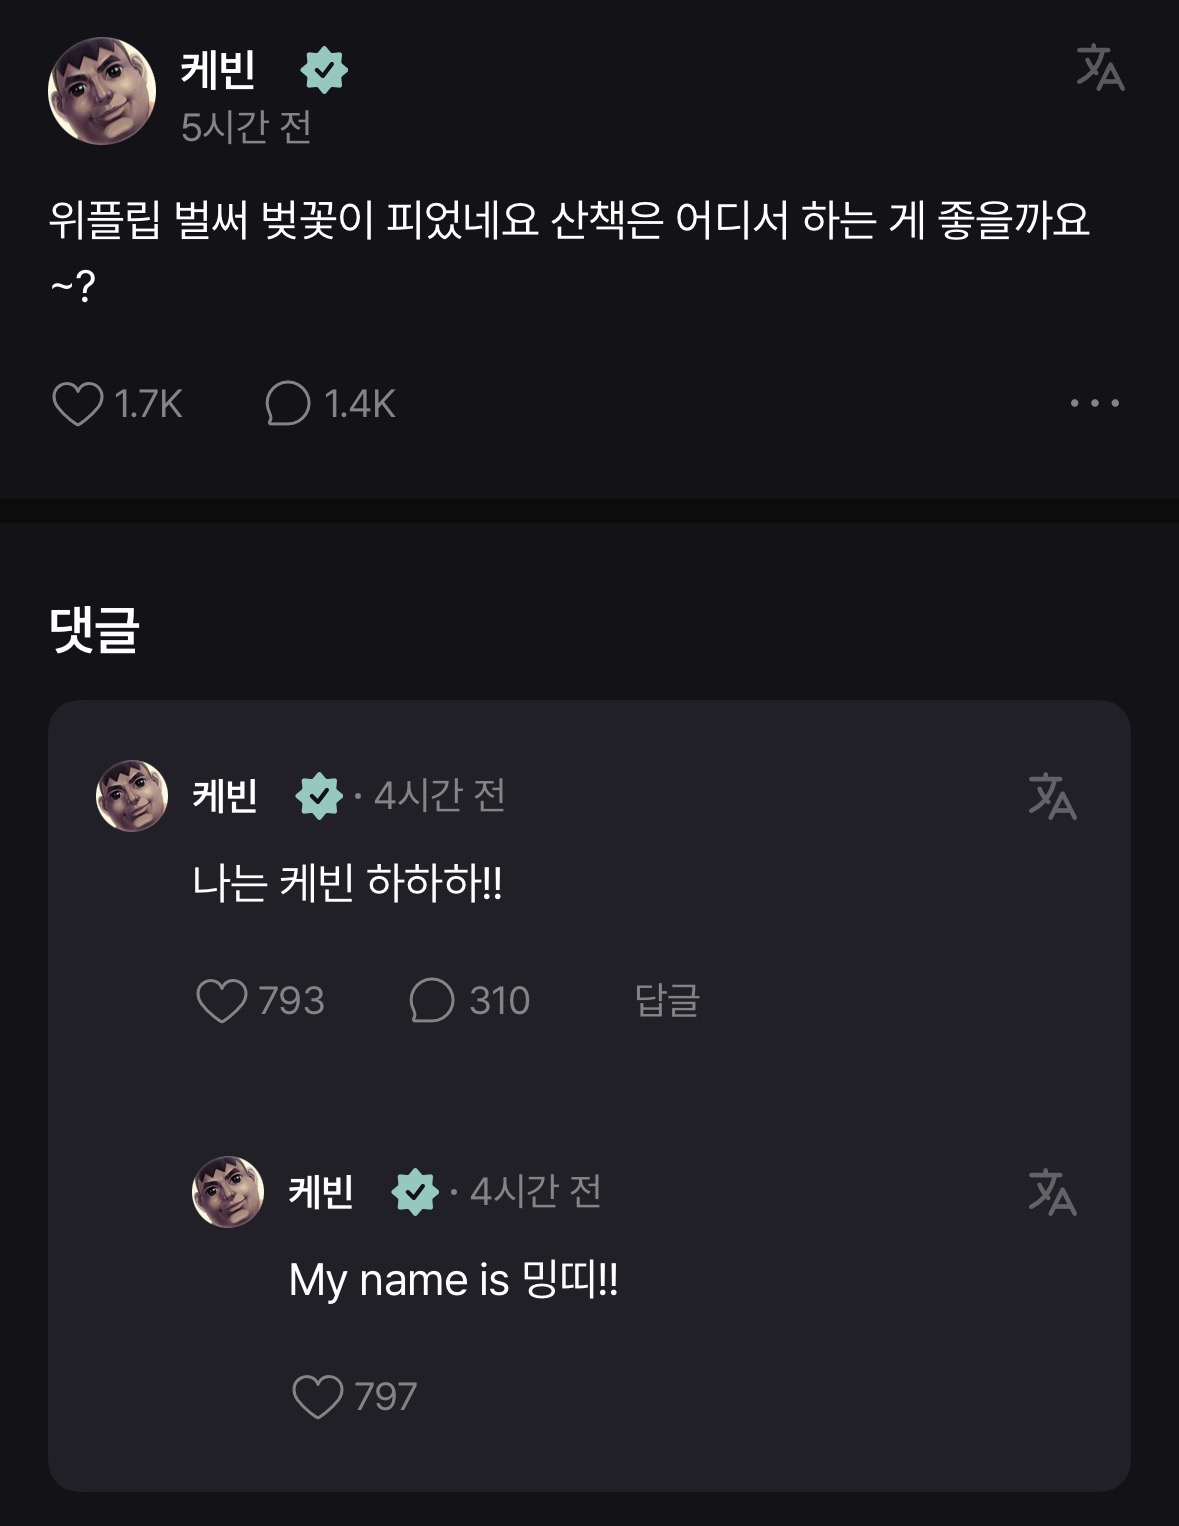
Task: Tap verified badge on nested reply
Action: click(x=415, y=1192)
